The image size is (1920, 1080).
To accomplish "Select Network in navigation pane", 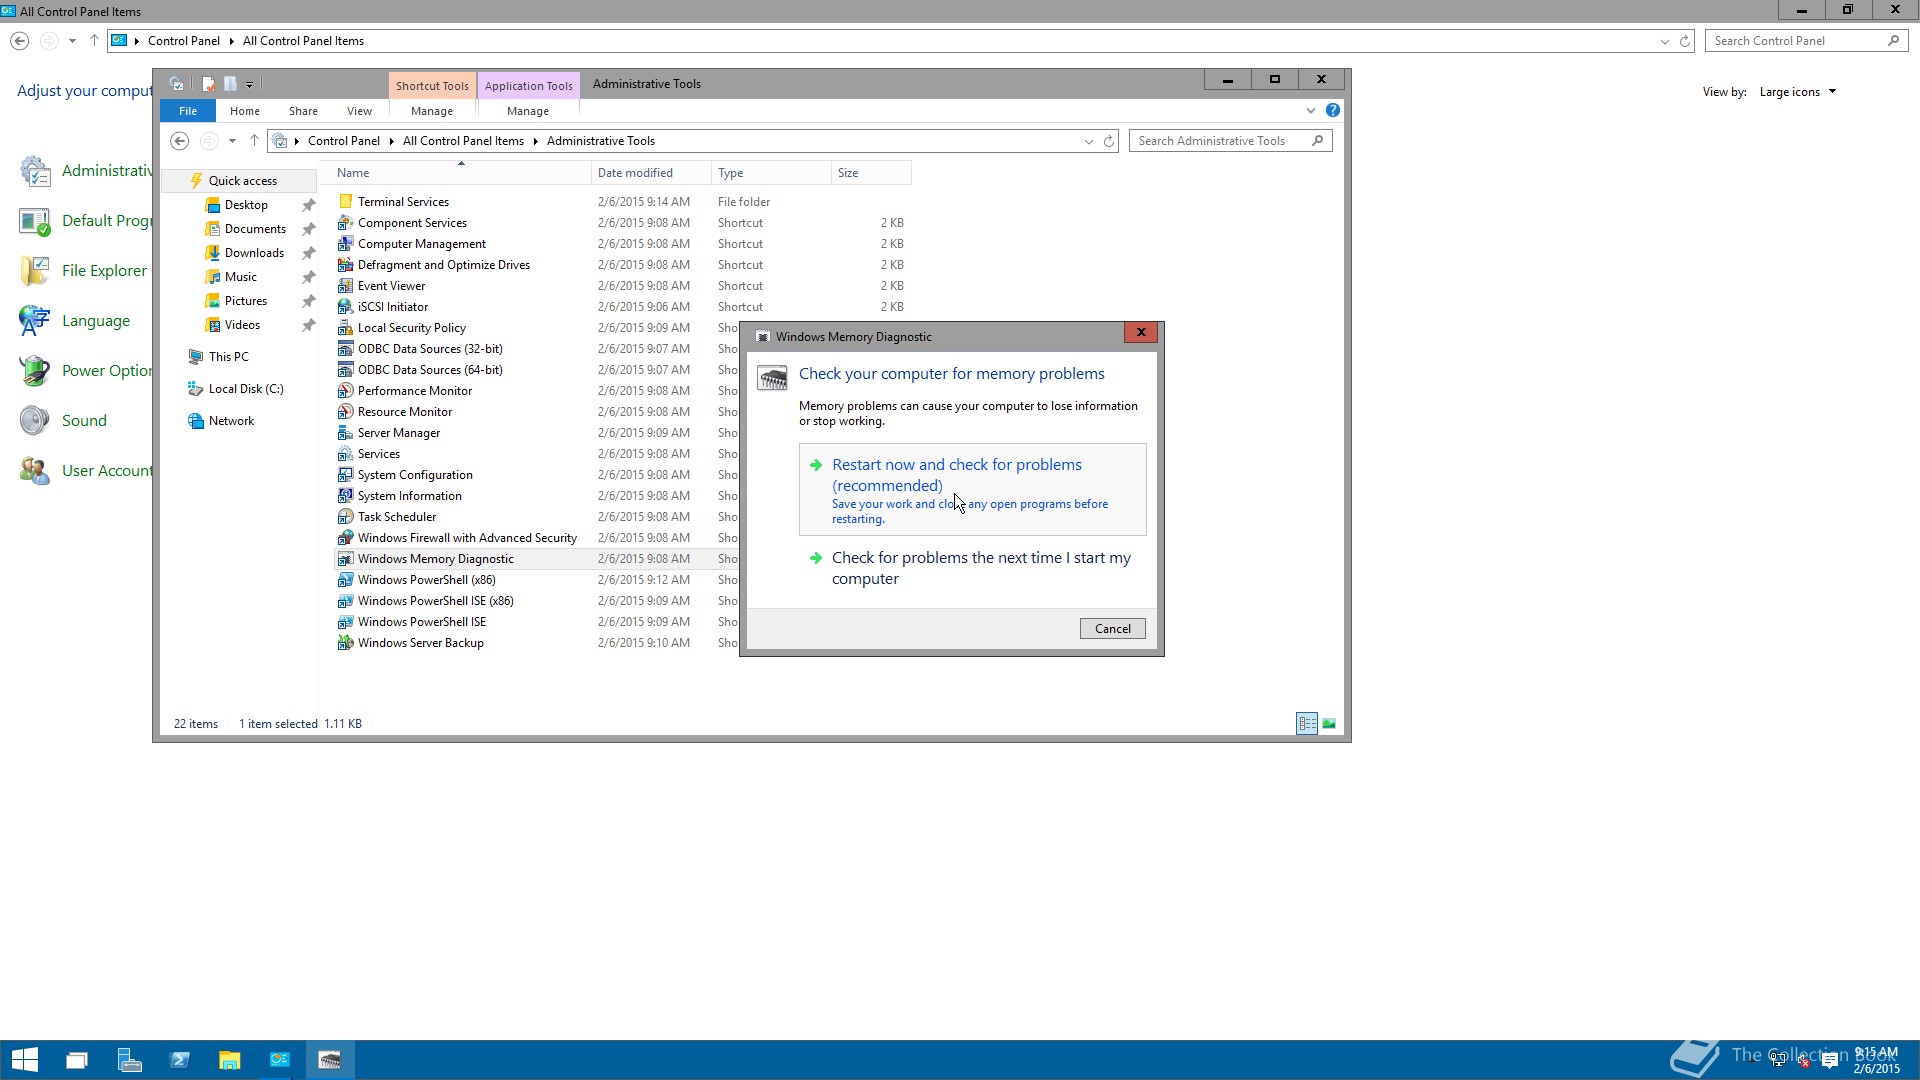I will [x=231, y=421].
